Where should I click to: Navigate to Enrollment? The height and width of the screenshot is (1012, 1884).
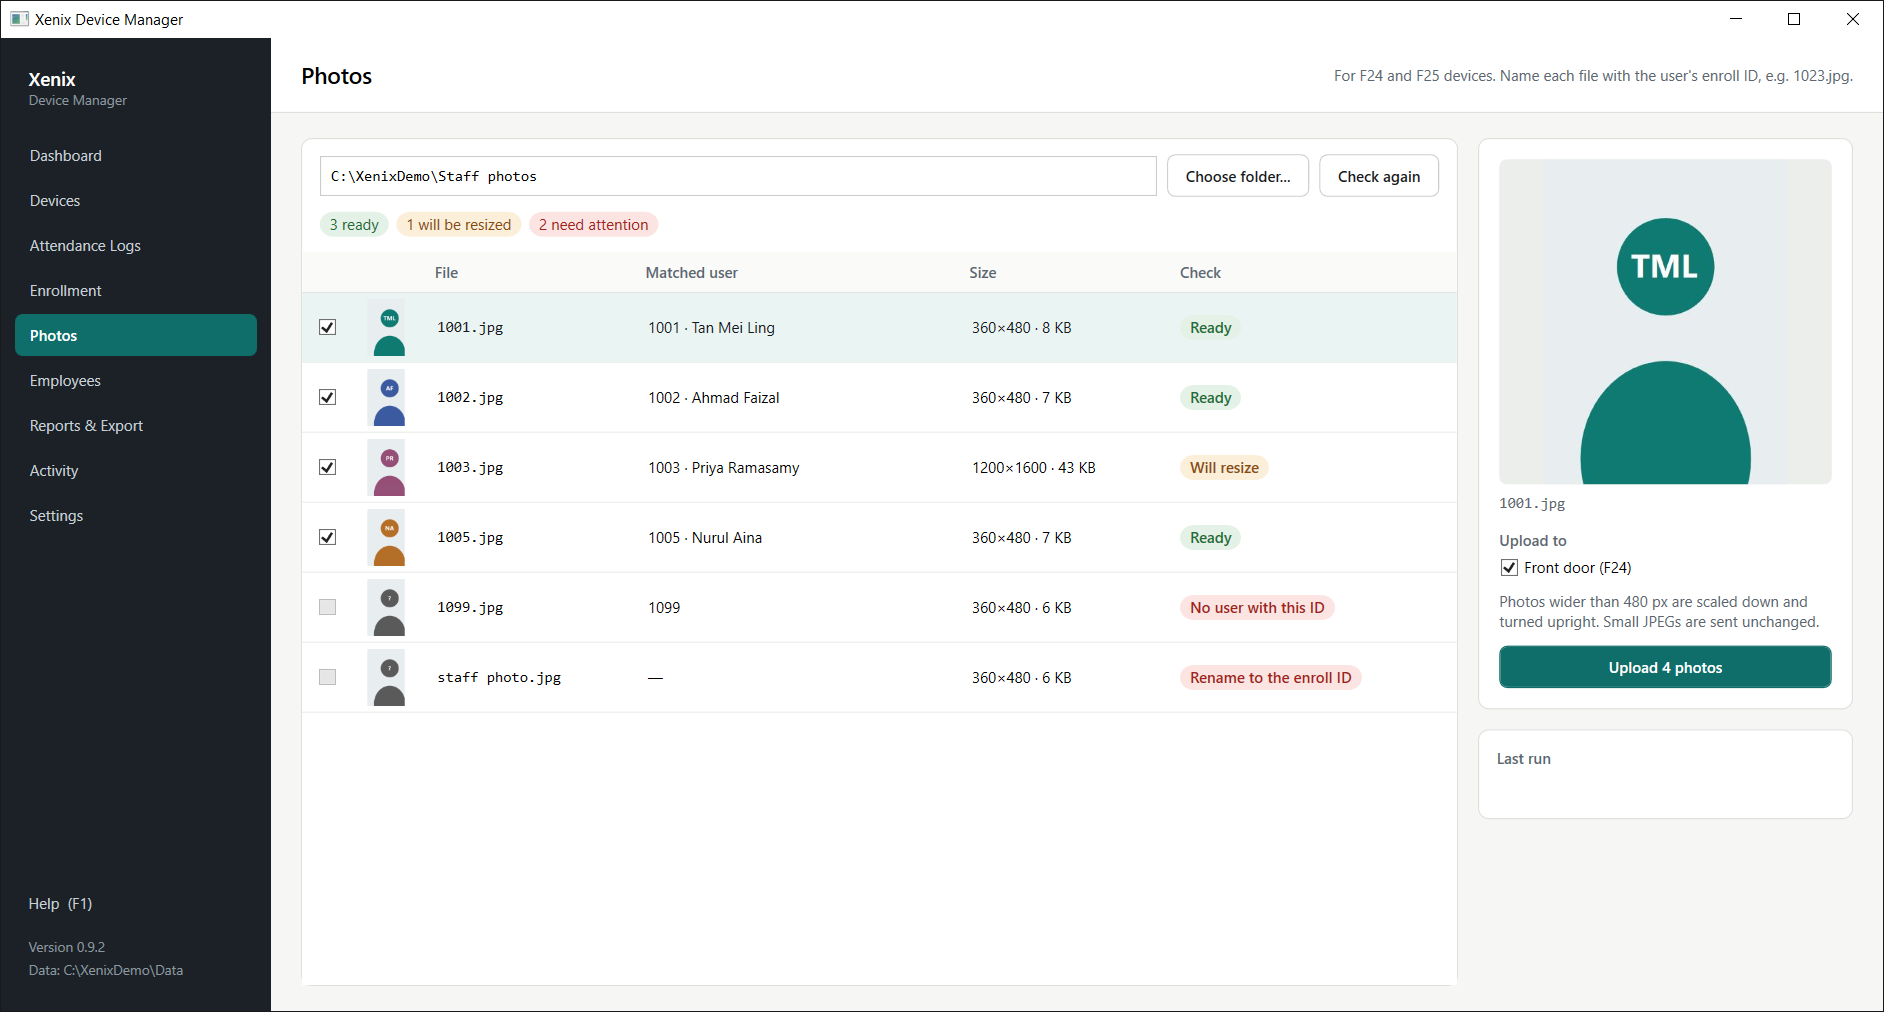(x=136, y=291)
